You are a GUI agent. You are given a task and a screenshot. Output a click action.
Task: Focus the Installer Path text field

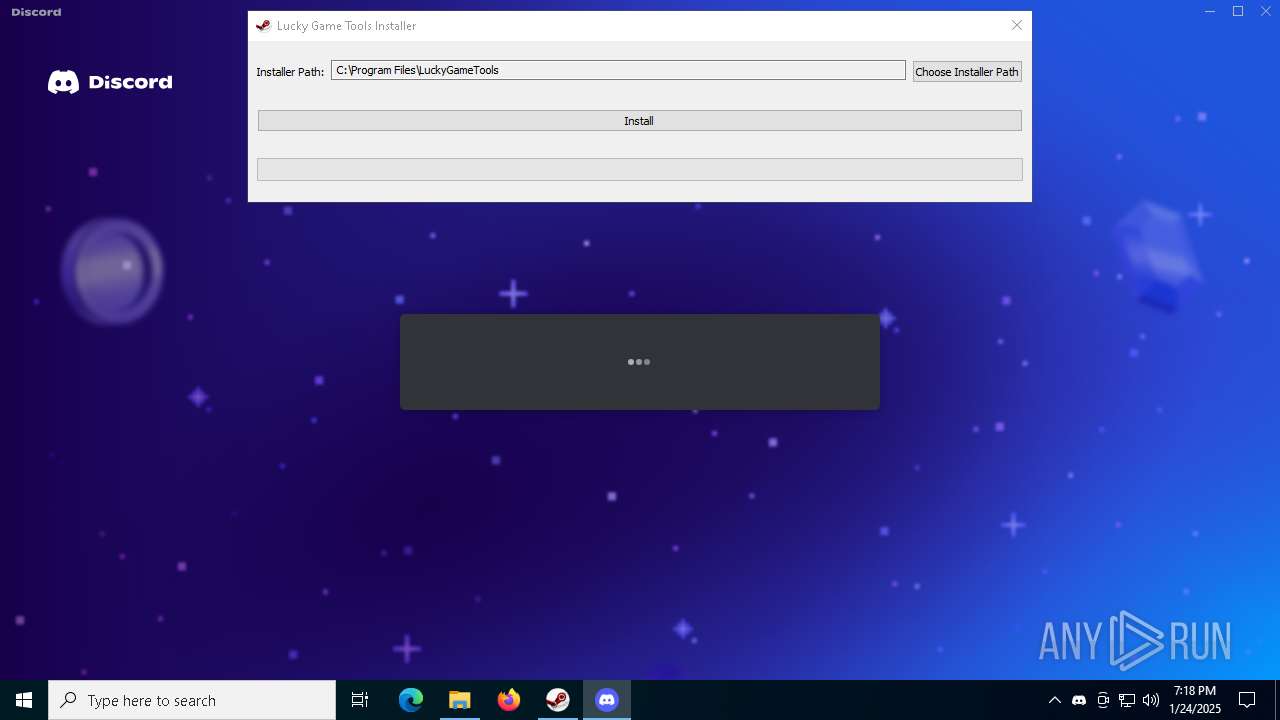(x=618, y=70)
